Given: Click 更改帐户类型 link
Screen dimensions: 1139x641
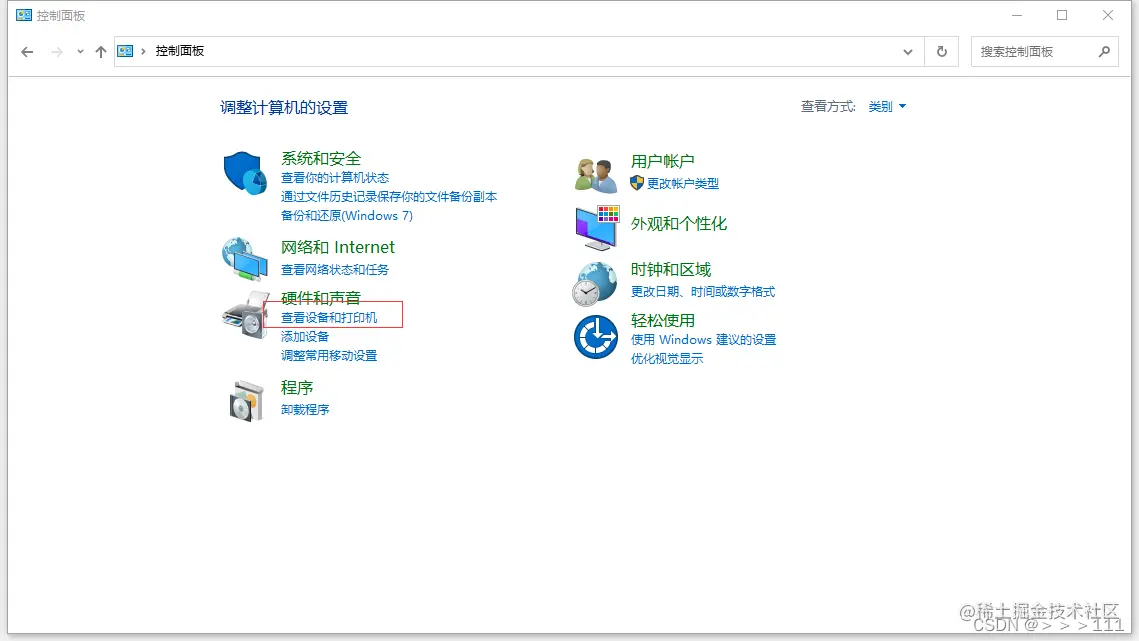Looking at the screenshot, I should [683, 184].
